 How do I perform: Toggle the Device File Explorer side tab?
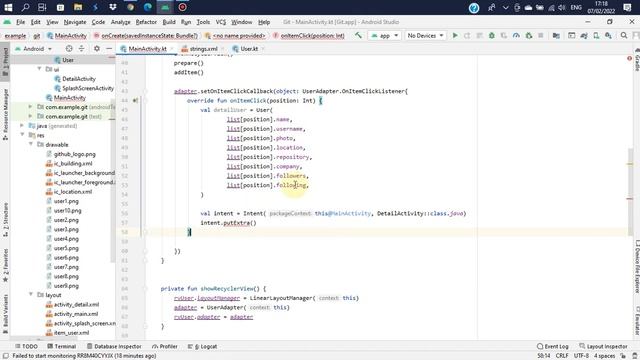click(x=637, y=266)
